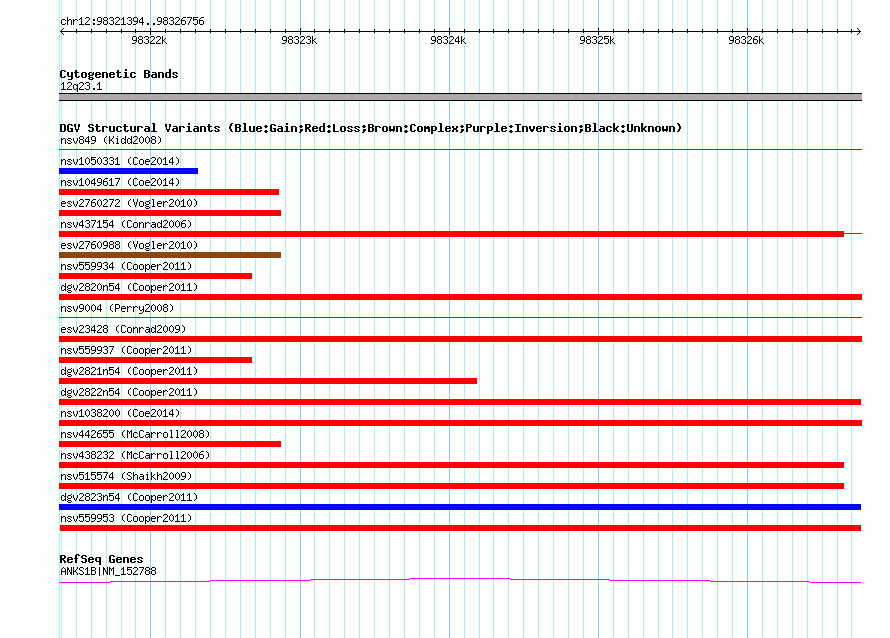Click the nsv559953 (Cooper2011) label
The image size is (890, 638).
click(x=126, y=518)
